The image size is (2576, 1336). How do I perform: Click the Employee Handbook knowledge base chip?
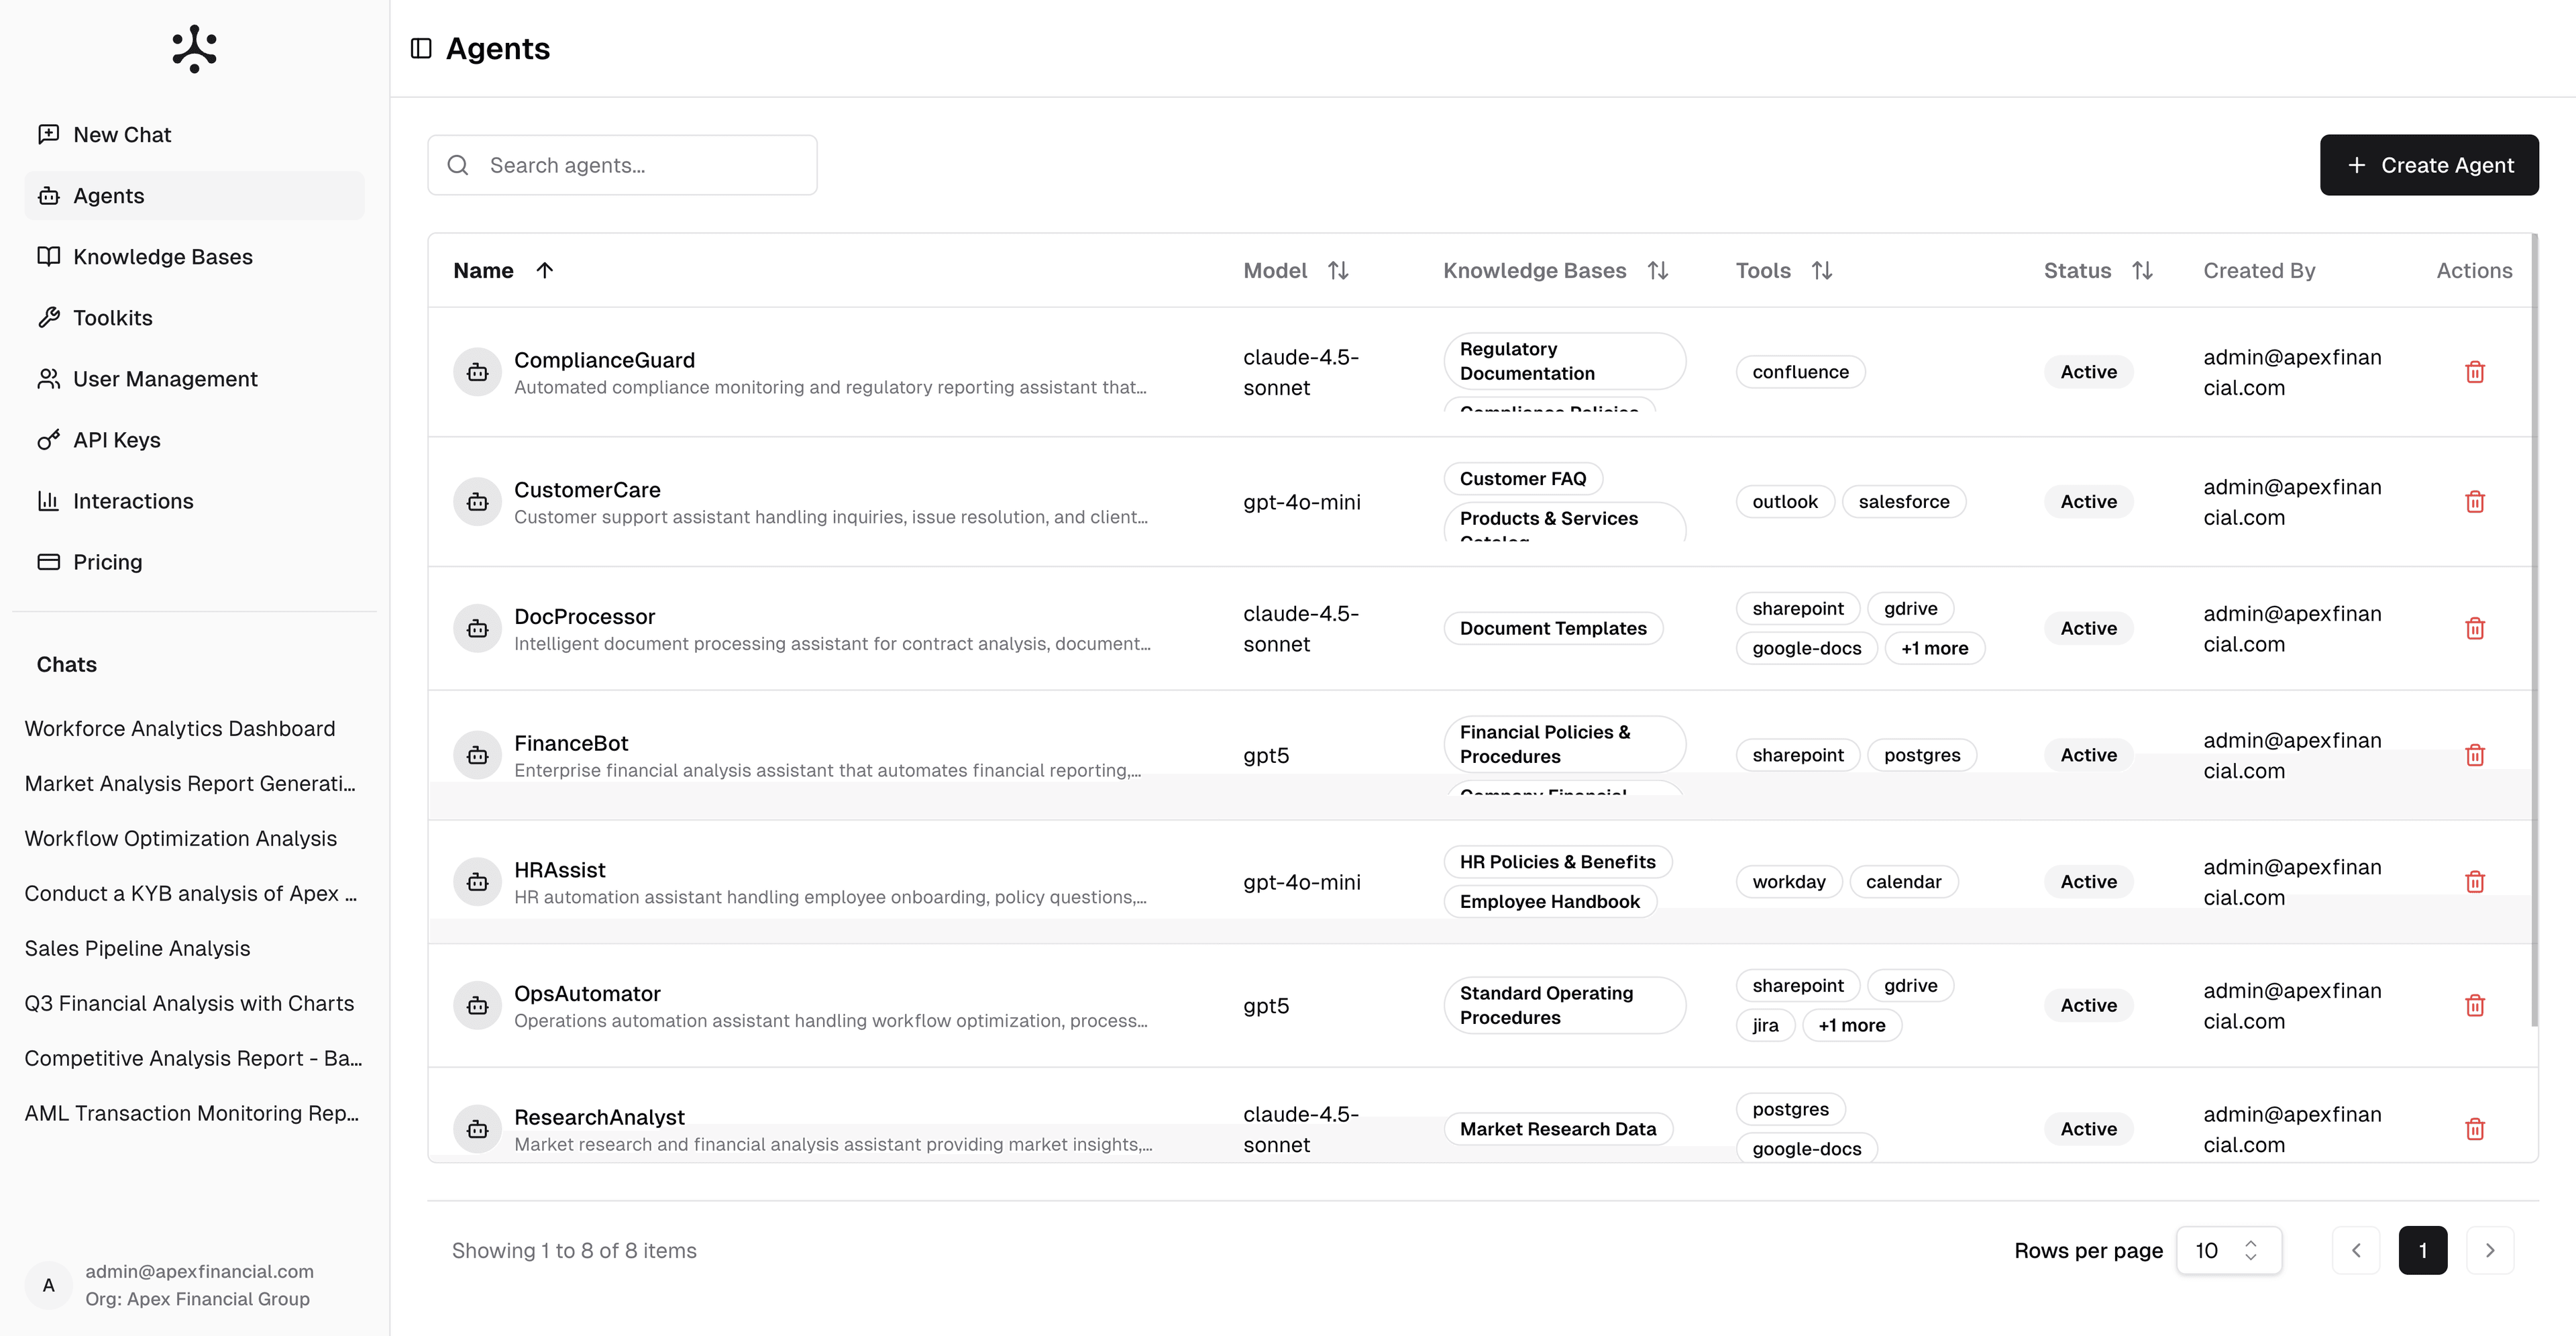click(1550, 901)
